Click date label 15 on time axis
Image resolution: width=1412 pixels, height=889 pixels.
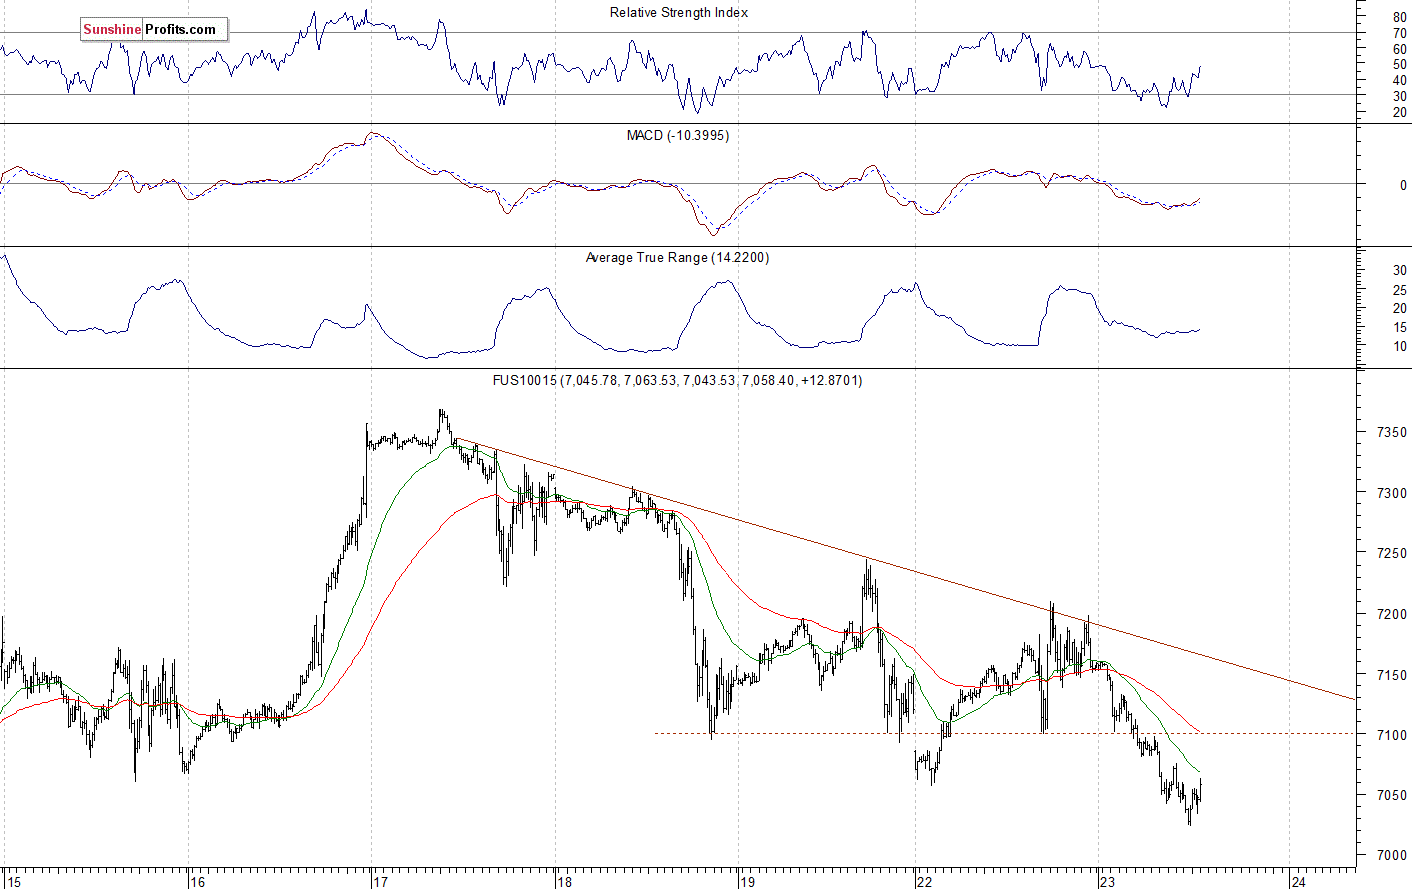12,882
